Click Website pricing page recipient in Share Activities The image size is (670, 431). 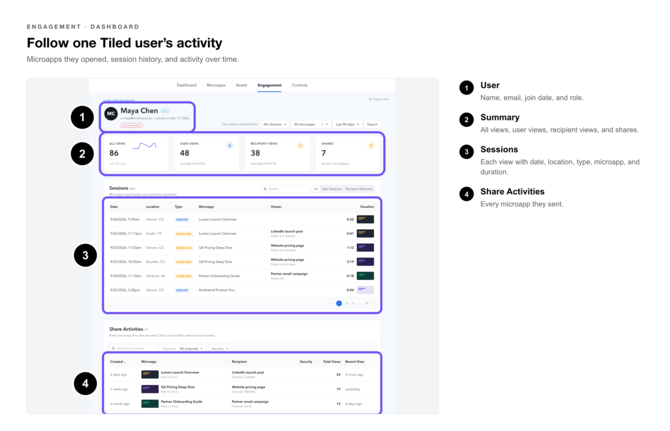(248, 387)
